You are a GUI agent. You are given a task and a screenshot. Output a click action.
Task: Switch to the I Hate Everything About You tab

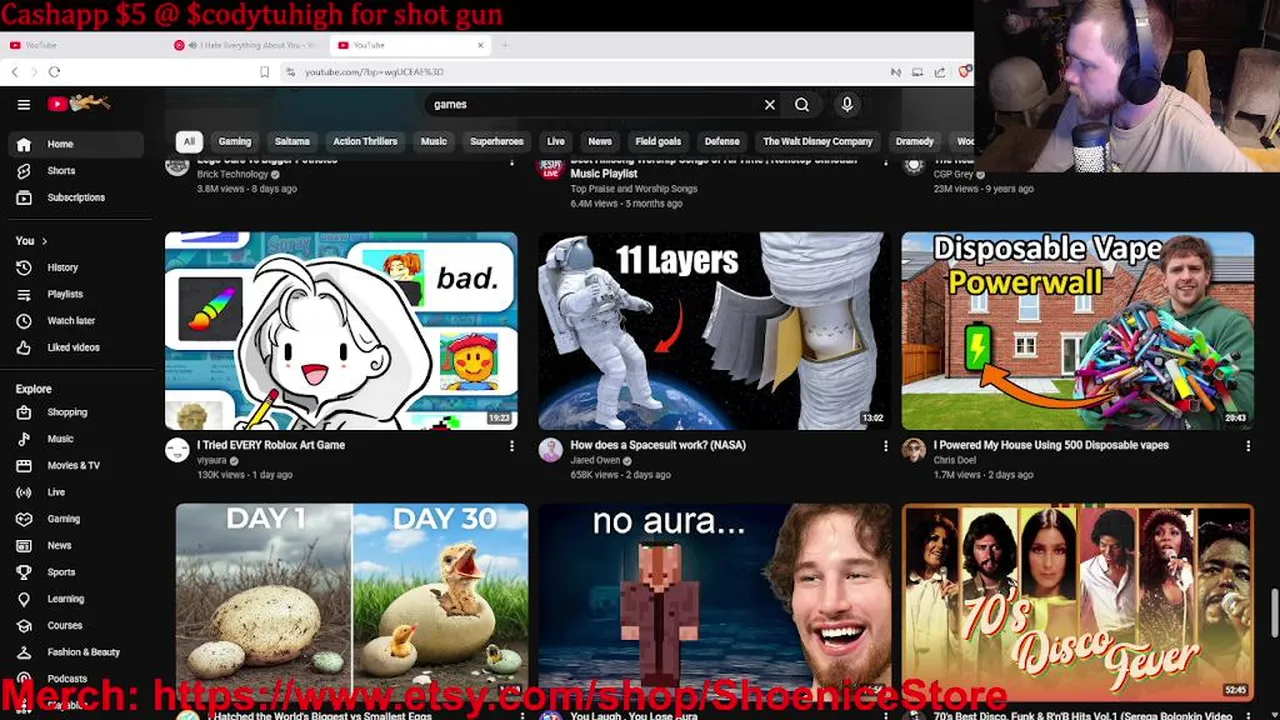coord(246,45)
